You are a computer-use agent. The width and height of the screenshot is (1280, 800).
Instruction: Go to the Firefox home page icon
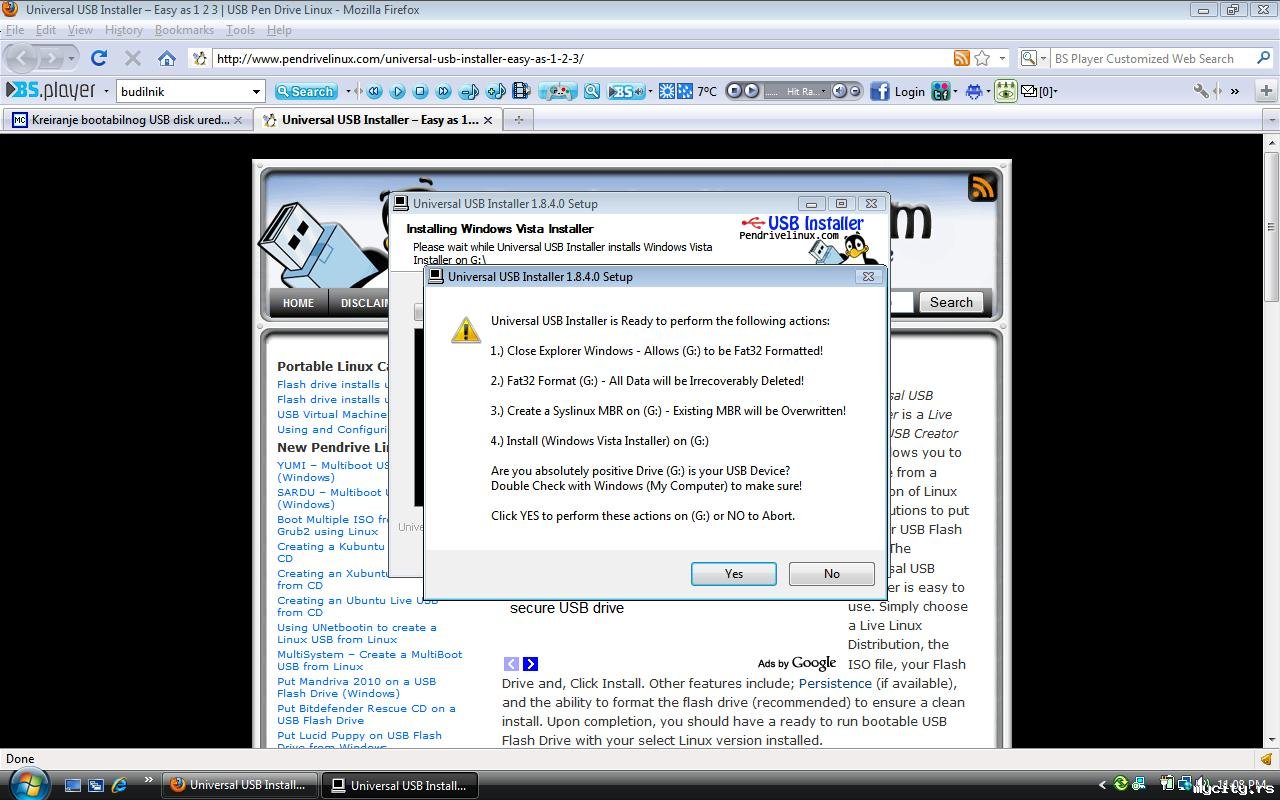point(167,58)
